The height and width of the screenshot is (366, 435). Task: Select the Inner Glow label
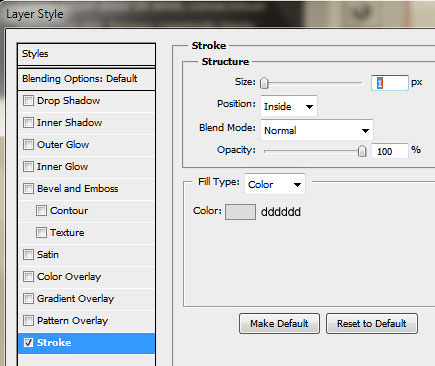click(x=62, y=167)
